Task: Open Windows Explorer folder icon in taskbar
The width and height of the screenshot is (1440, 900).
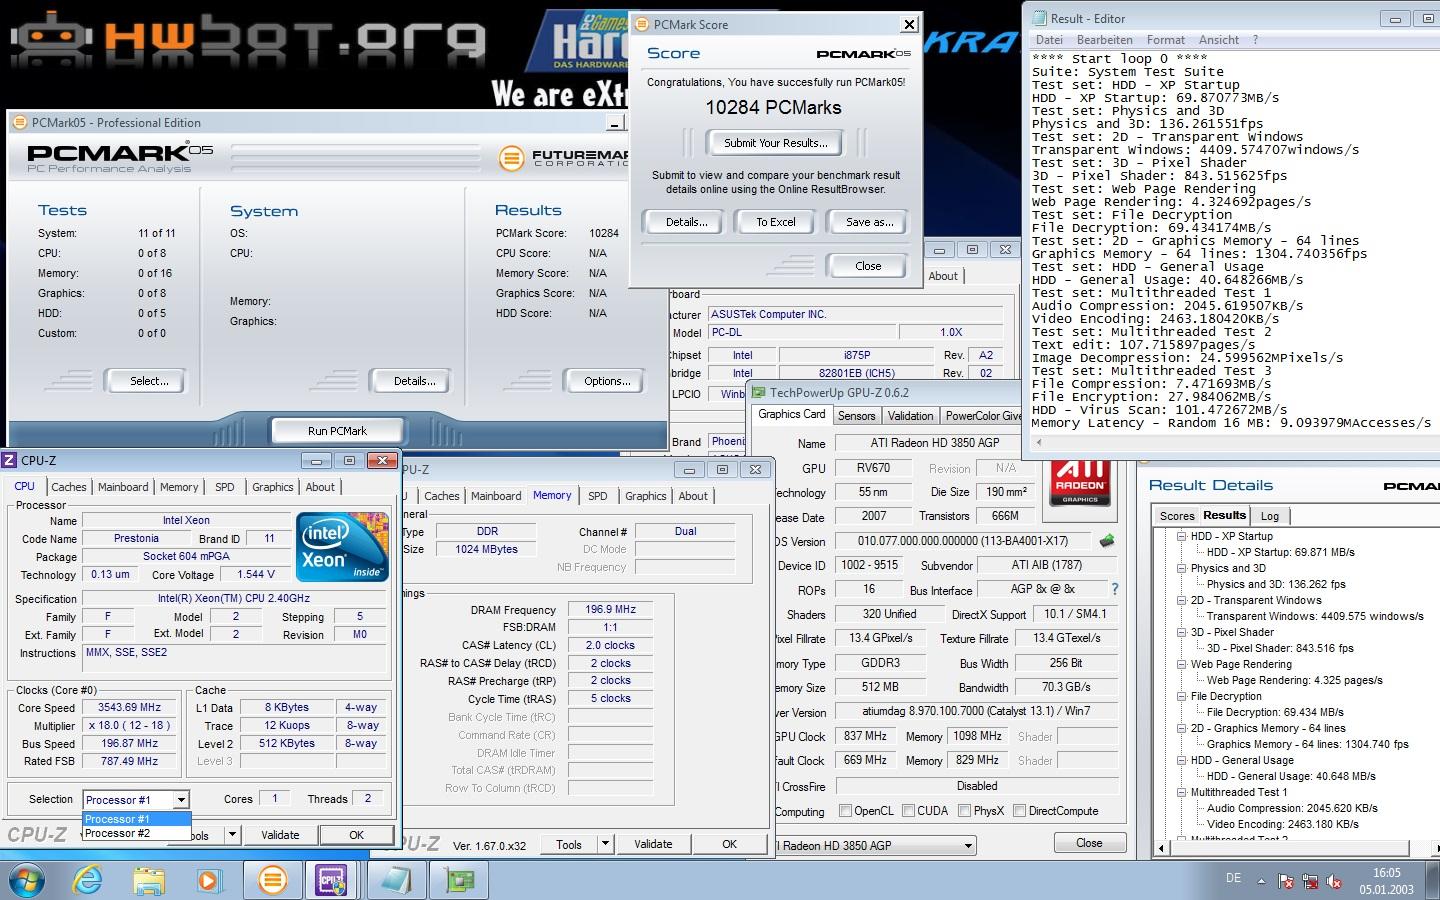Action: point(148,881)
